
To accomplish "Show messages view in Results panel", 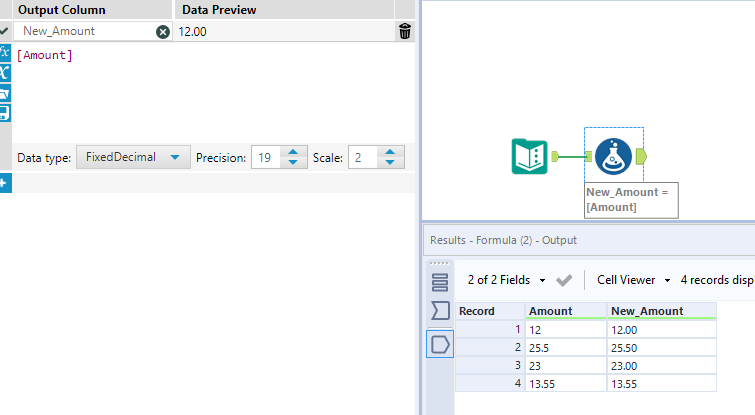I will tap(440, 283).
